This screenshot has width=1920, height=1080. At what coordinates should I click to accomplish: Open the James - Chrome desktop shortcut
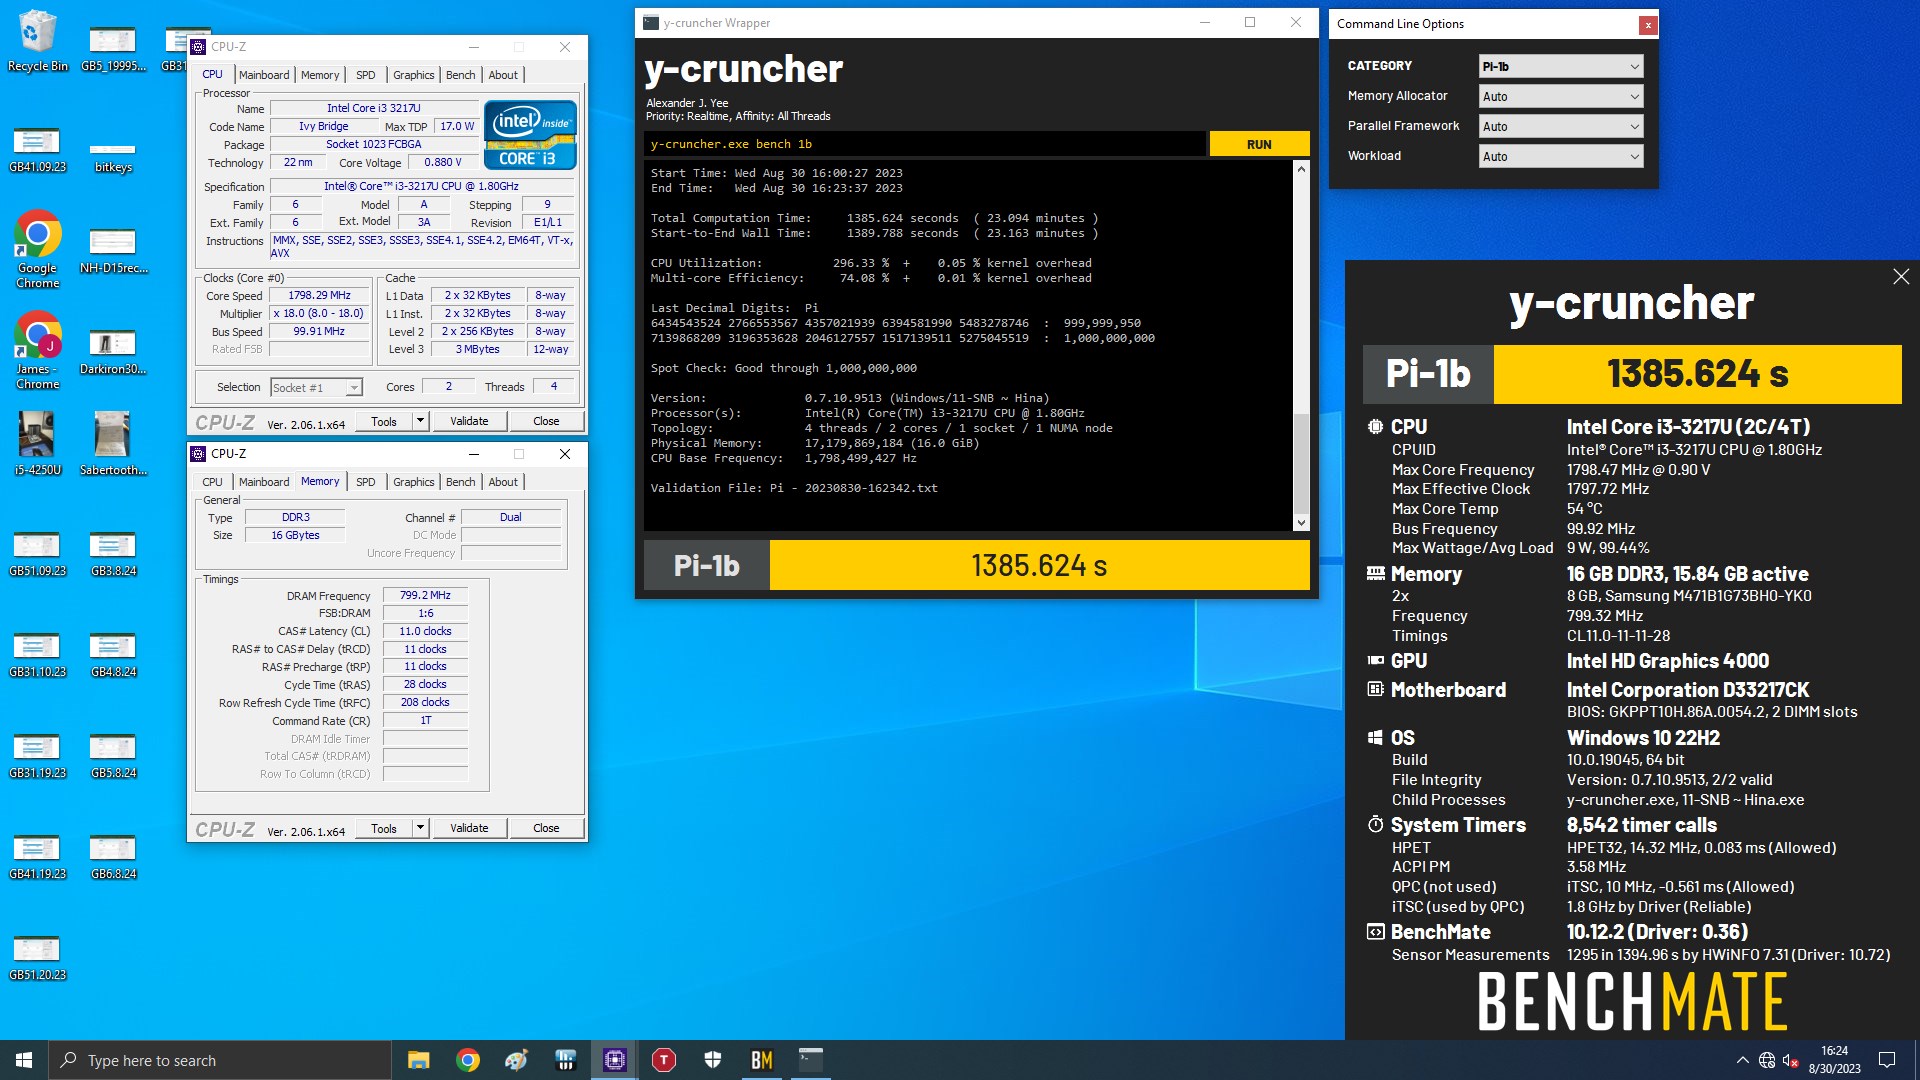point(38,350)
